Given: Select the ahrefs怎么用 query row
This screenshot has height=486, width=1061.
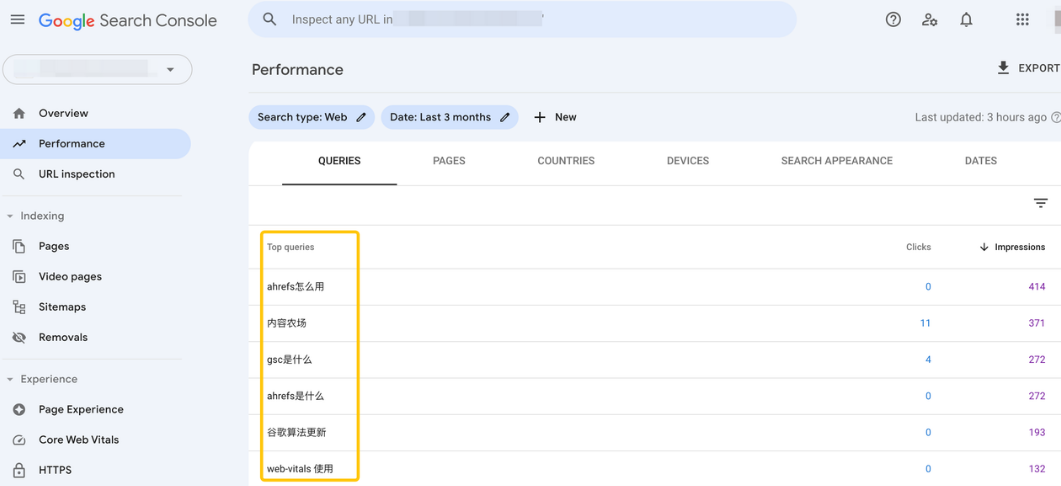Looking at the screenshot, I should (x=296, y=287).
